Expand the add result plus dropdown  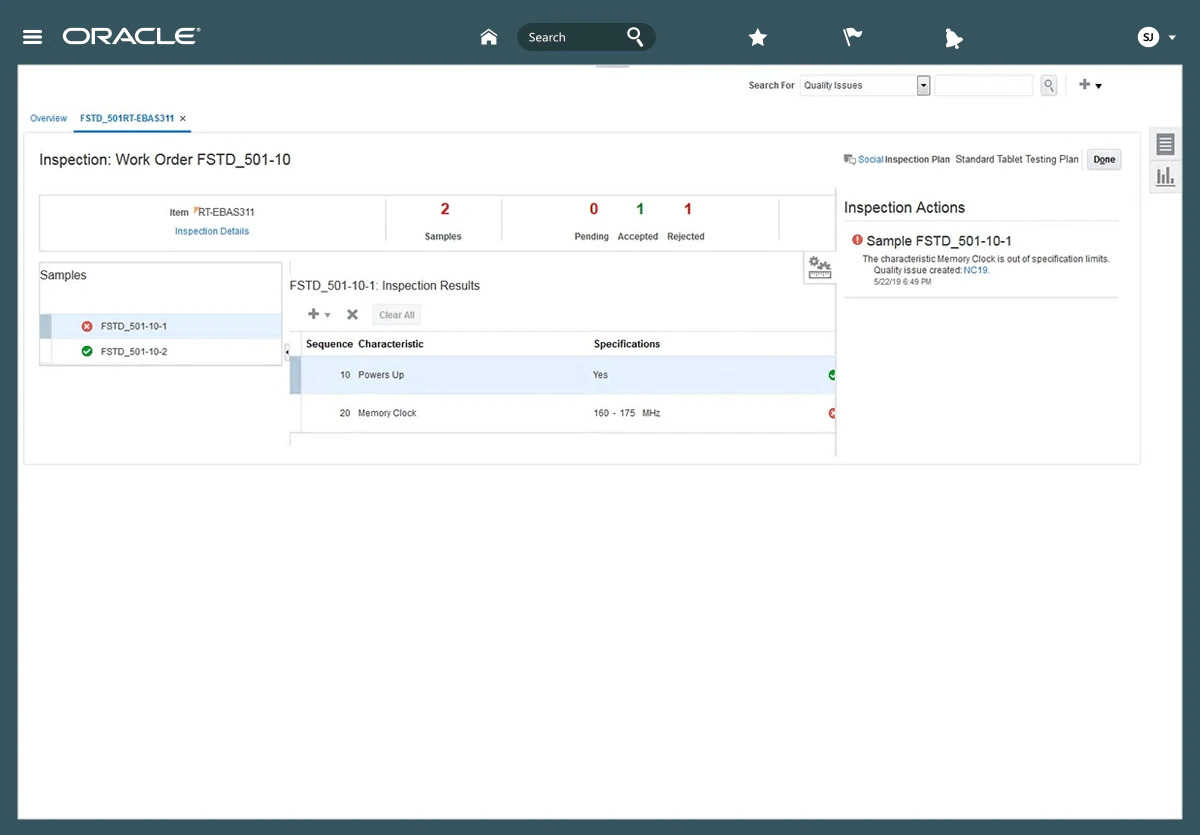[x=319, y=315]
